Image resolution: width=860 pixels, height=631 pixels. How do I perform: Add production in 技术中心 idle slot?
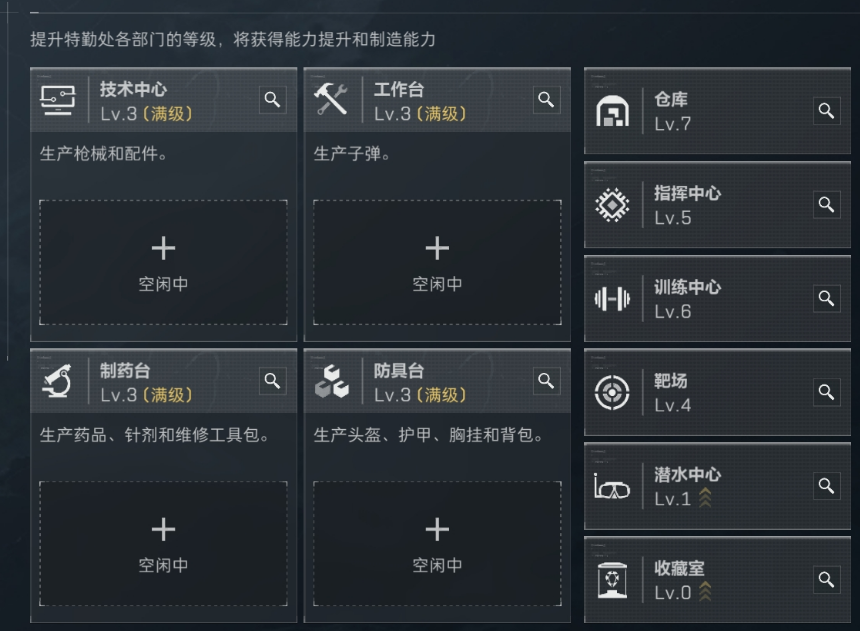(163, 262)
